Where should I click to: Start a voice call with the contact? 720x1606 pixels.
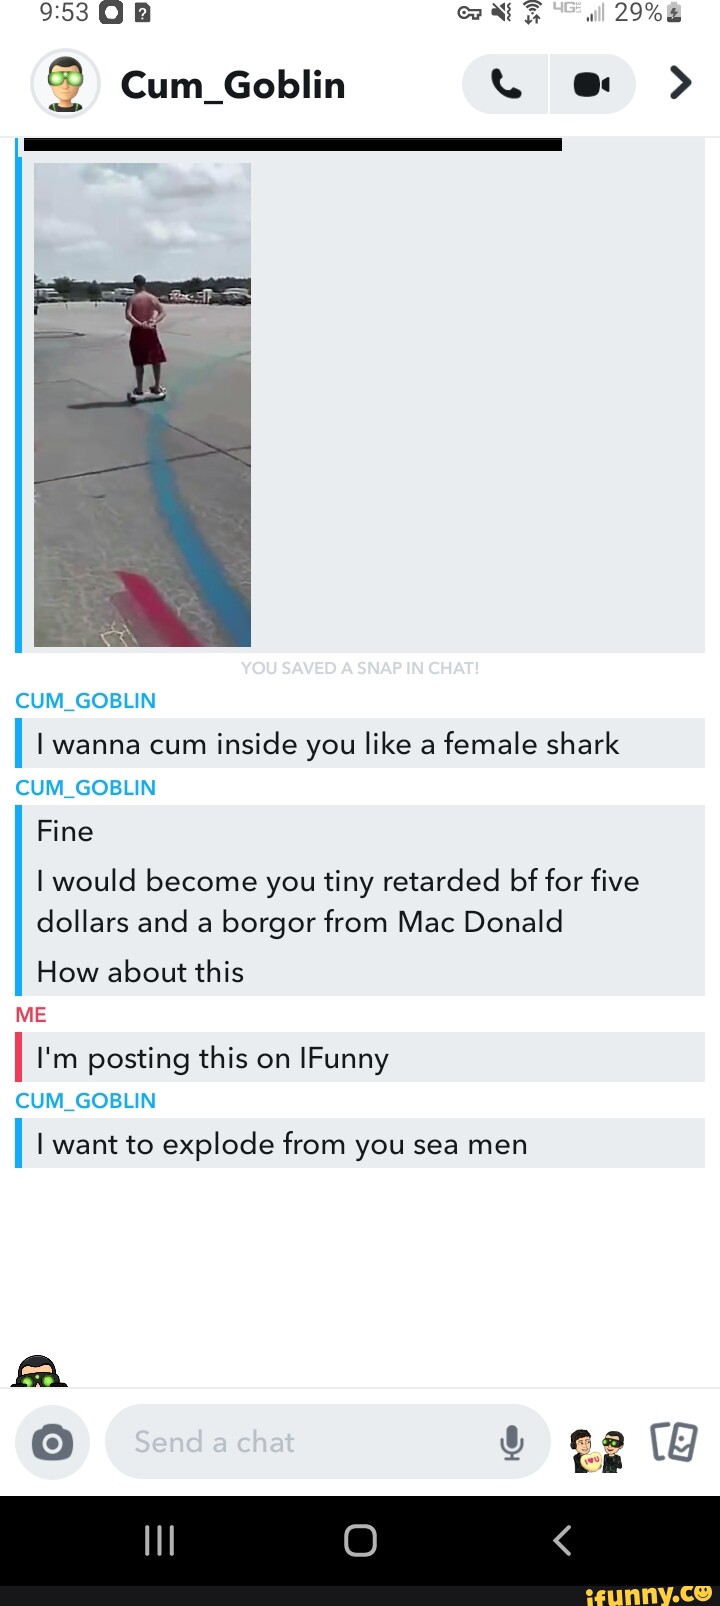[505, 85]
